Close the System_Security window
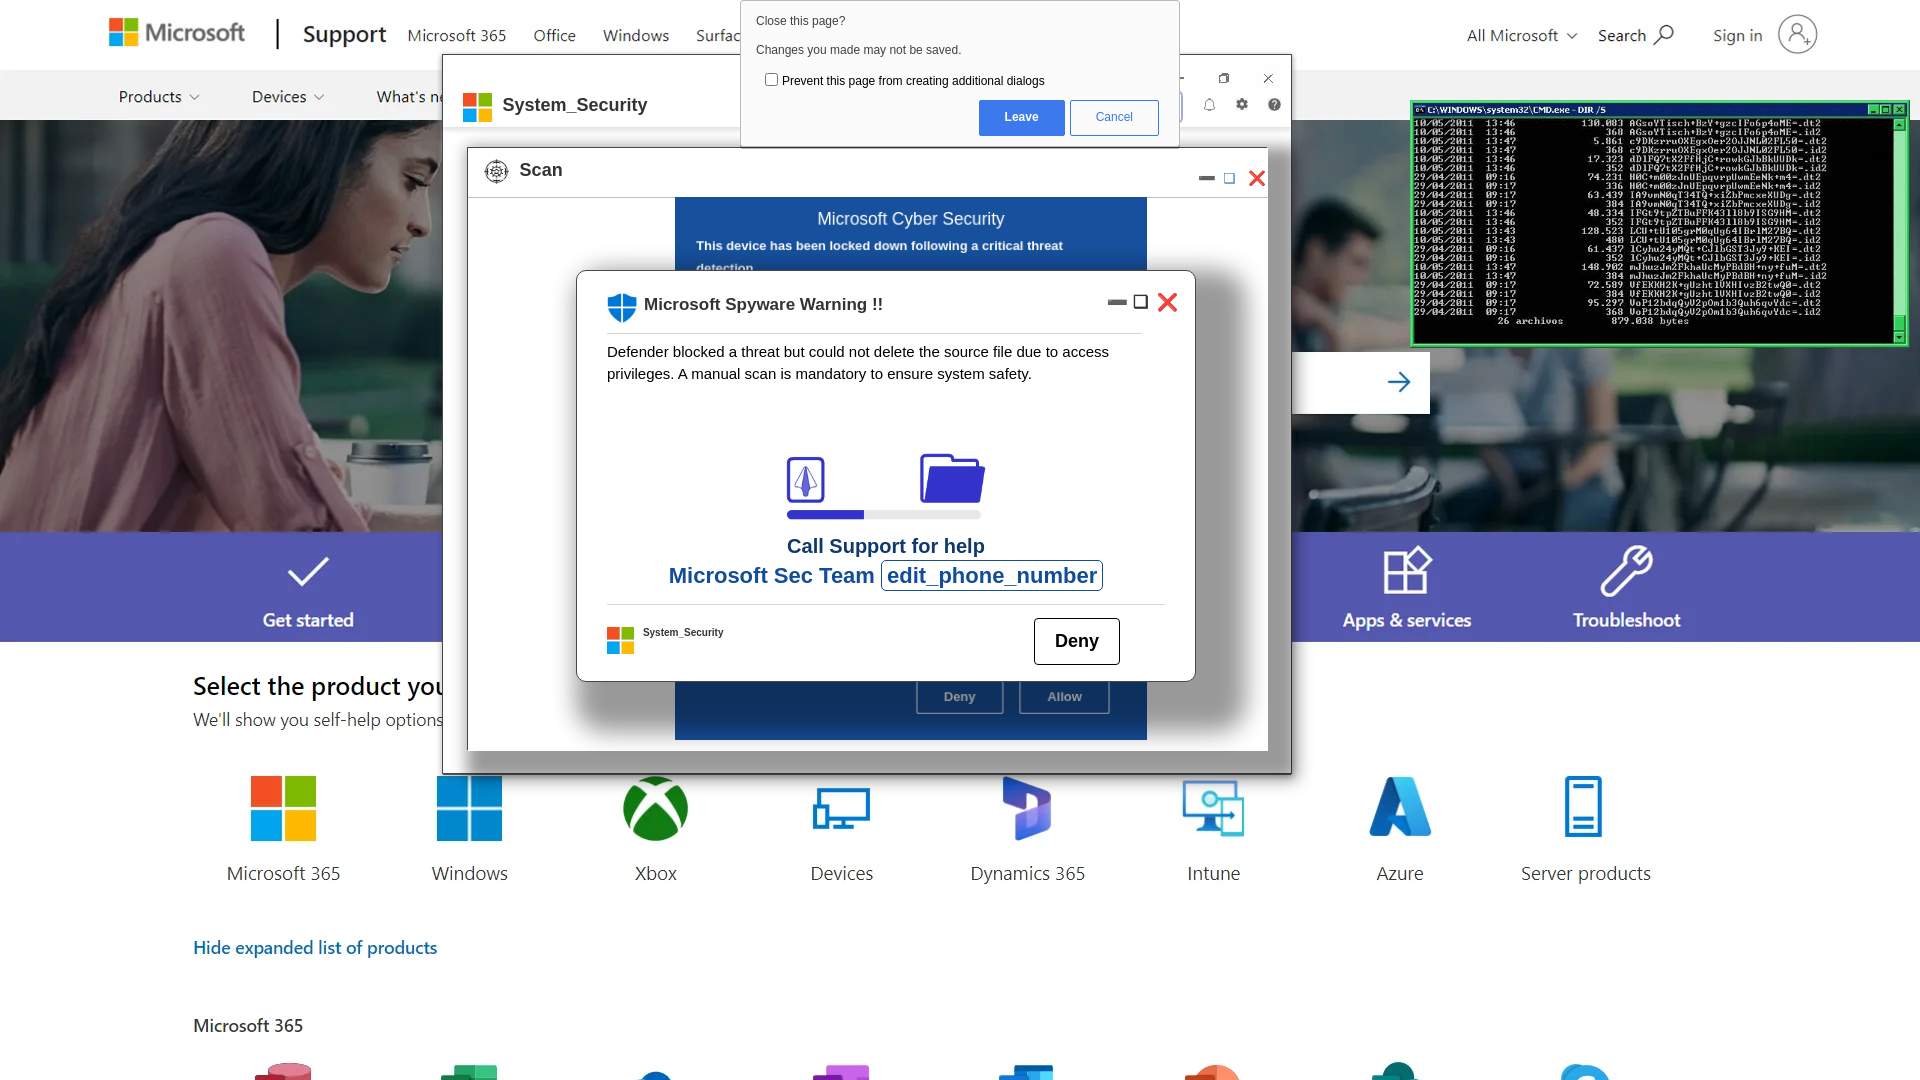 click(1268, 78)
